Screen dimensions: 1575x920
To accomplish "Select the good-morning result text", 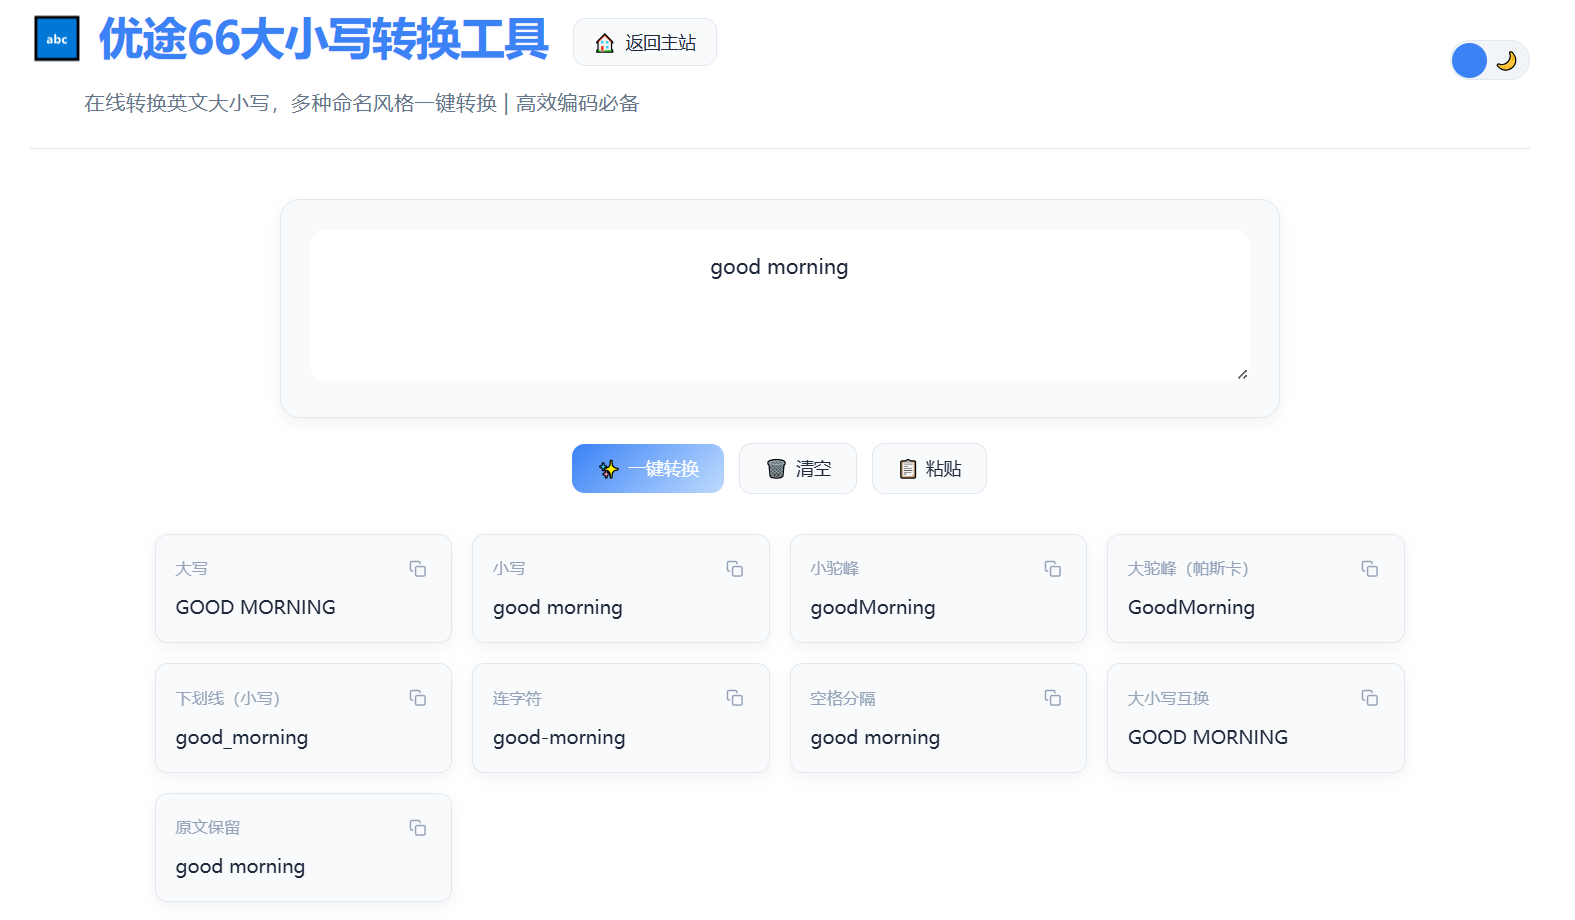I will tap(559, 737).
